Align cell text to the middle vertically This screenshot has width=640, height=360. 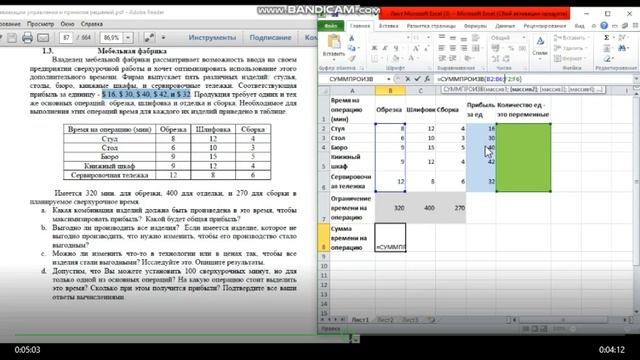pos(453,38)
